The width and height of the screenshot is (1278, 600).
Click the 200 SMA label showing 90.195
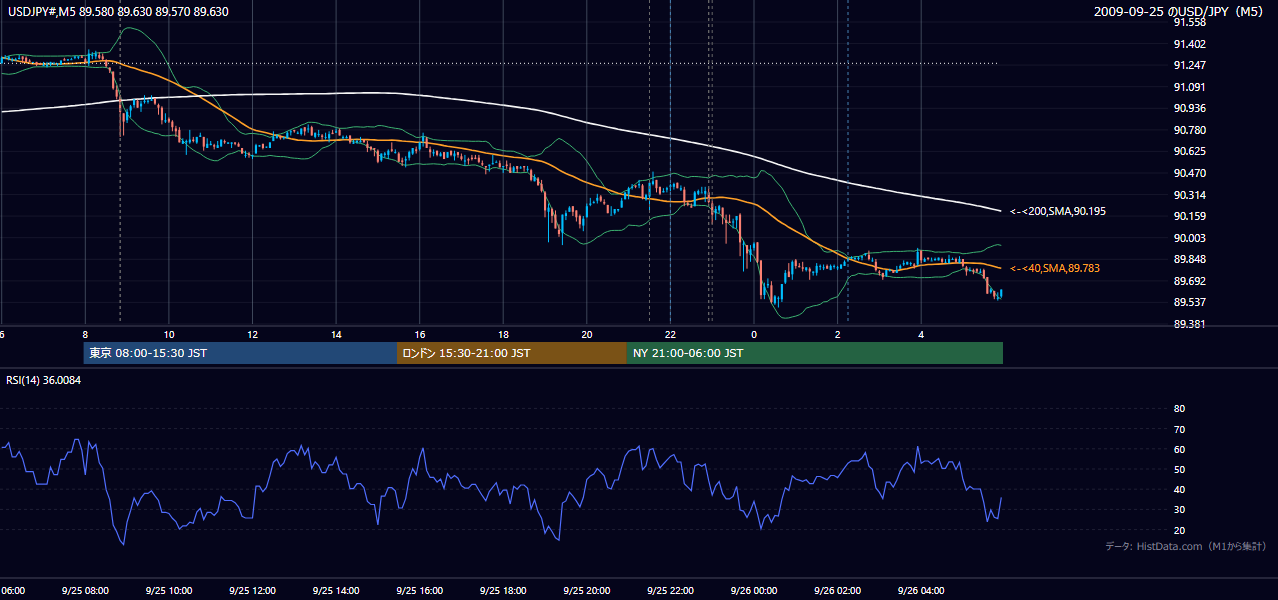point(1057,212)
